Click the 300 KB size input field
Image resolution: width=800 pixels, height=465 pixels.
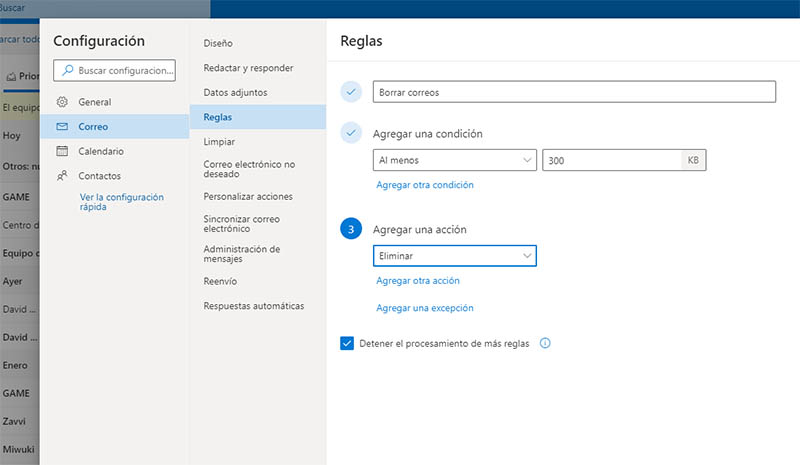click(x=611, y=160)
